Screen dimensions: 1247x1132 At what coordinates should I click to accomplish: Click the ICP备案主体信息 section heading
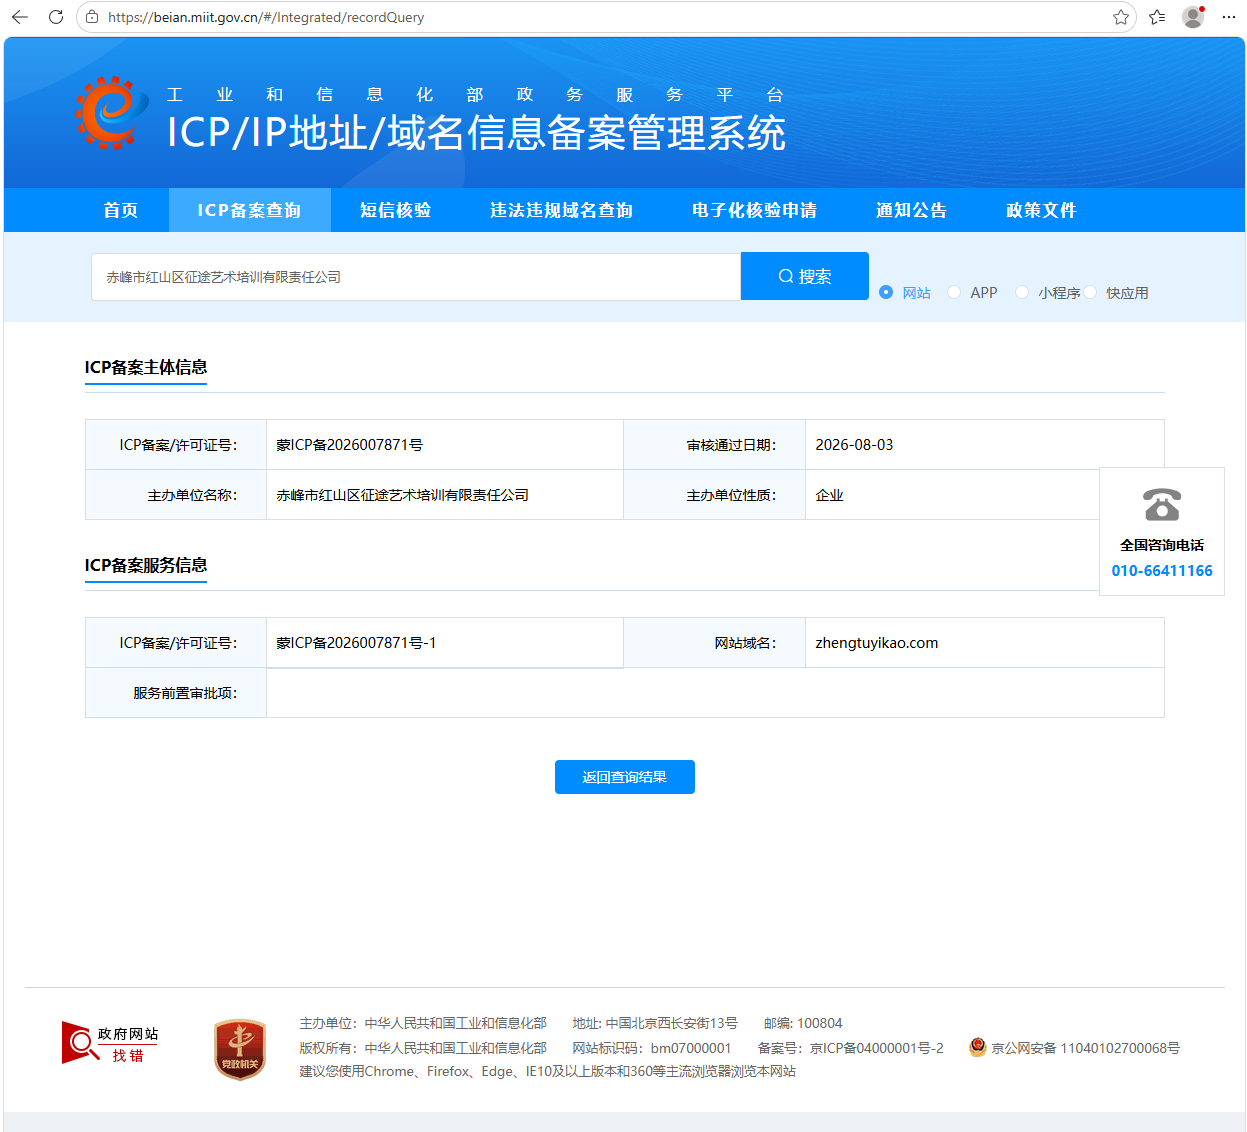(146, 367)
